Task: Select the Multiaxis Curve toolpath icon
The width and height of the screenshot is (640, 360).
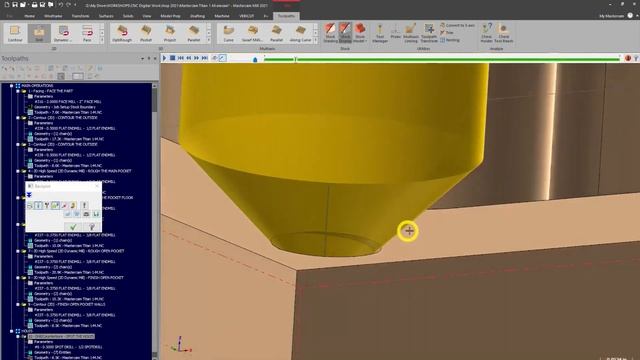Action: (229, 33)
